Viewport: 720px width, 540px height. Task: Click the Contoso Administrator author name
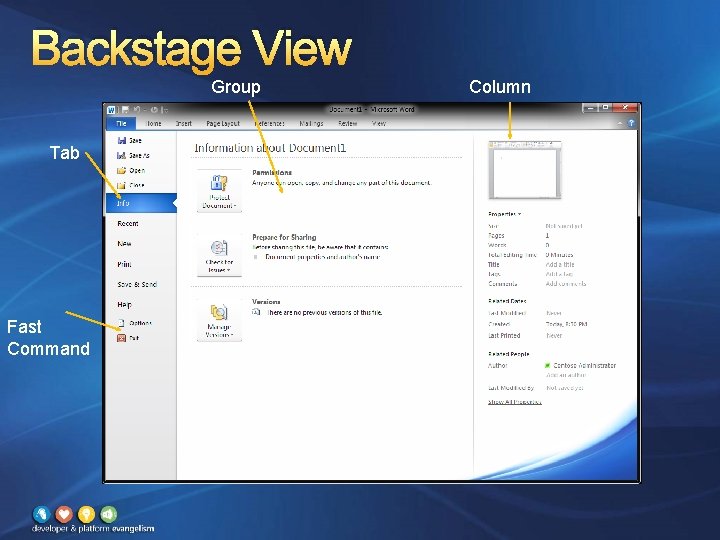[x=585, y=366]
